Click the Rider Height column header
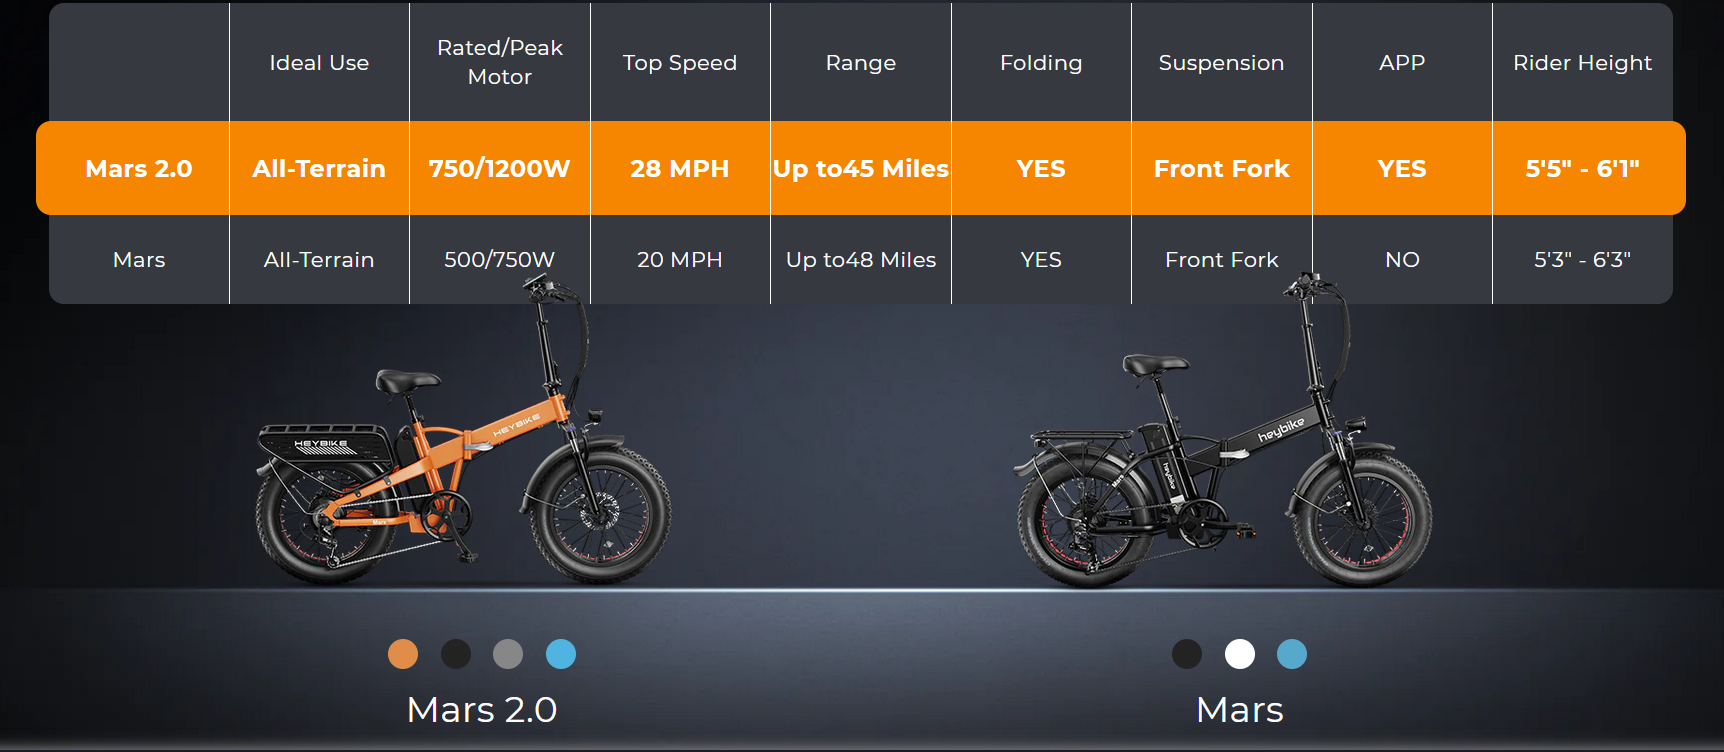Viewport: 1724px width, 752px height. (x=1582, y=62)
